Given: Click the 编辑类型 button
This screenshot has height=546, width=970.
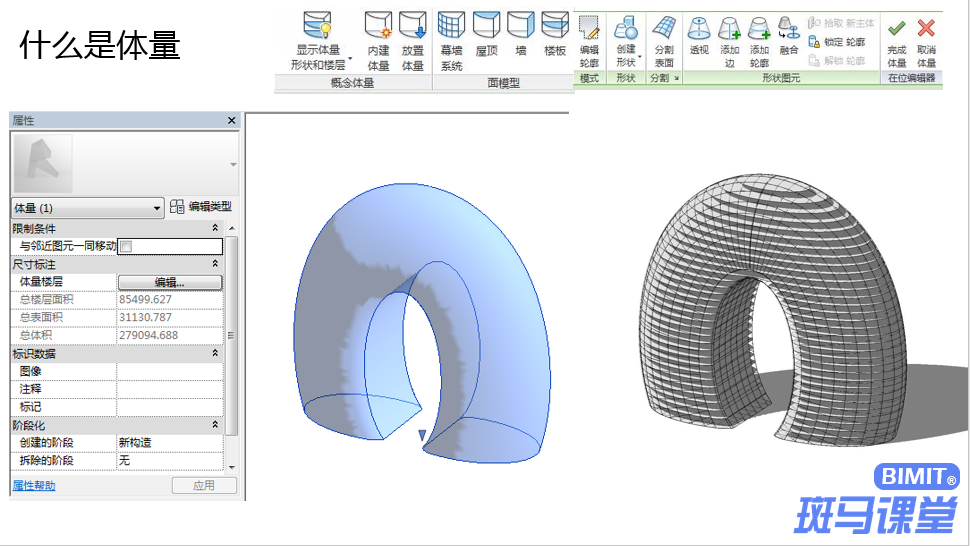Looking at the screenshot, I should click(x=201, y=207).
